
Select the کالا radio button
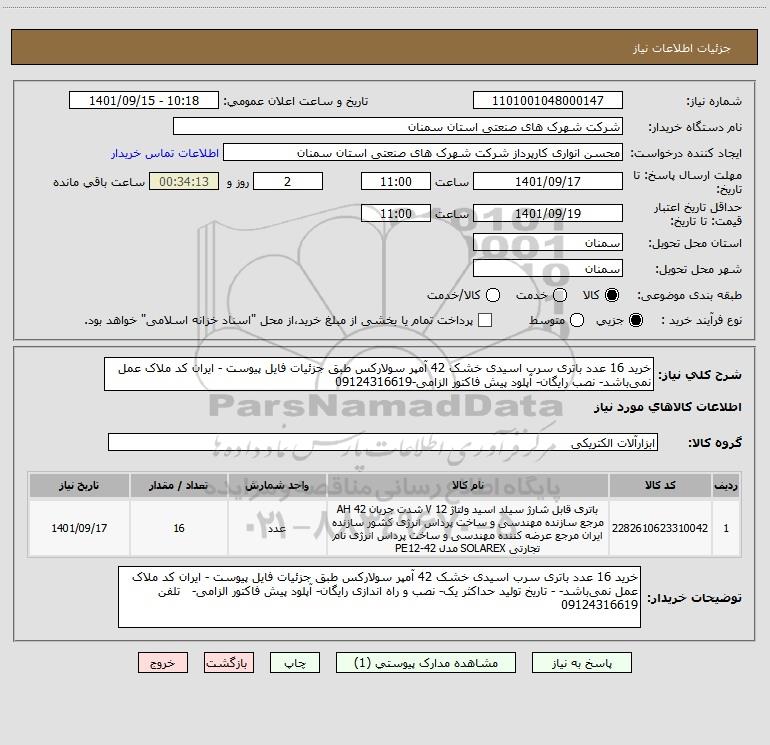(612, 295)
